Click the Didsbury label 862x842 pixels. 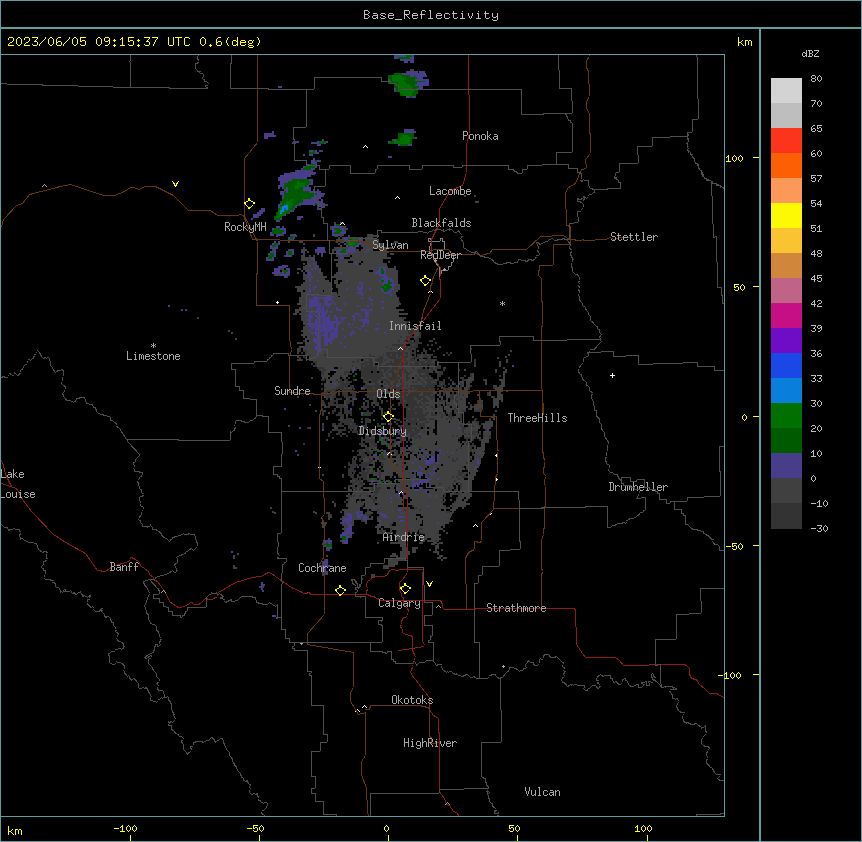(x=383, y=431)
